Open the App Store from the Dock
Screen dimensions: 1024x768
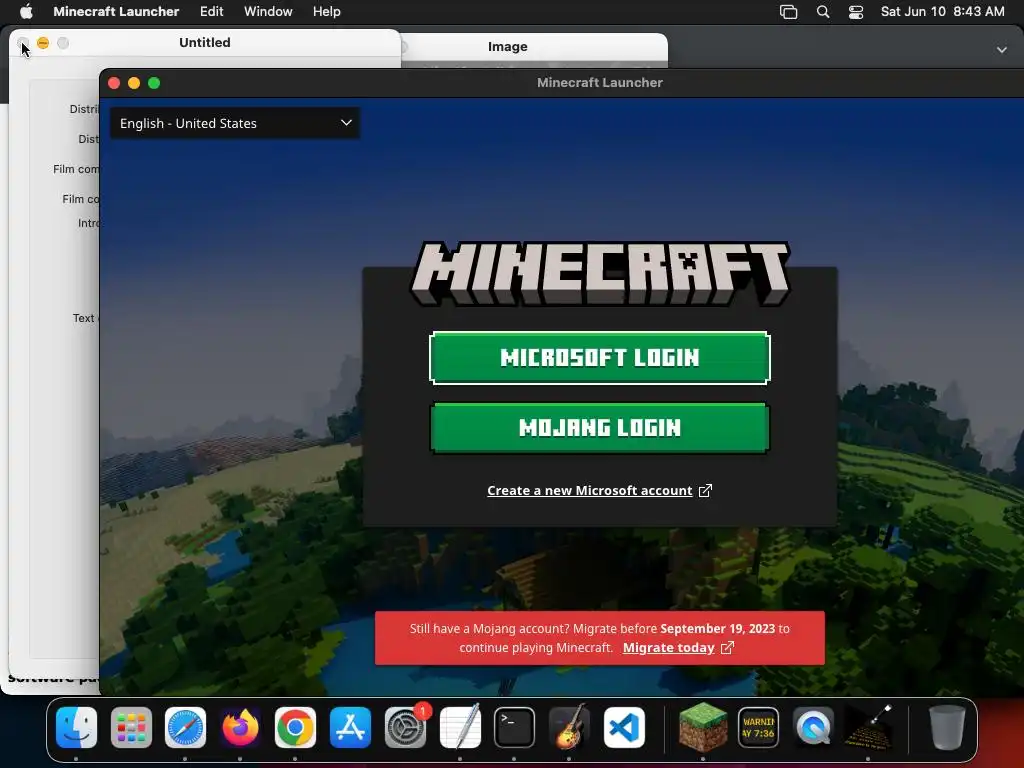tap(350, 727)
